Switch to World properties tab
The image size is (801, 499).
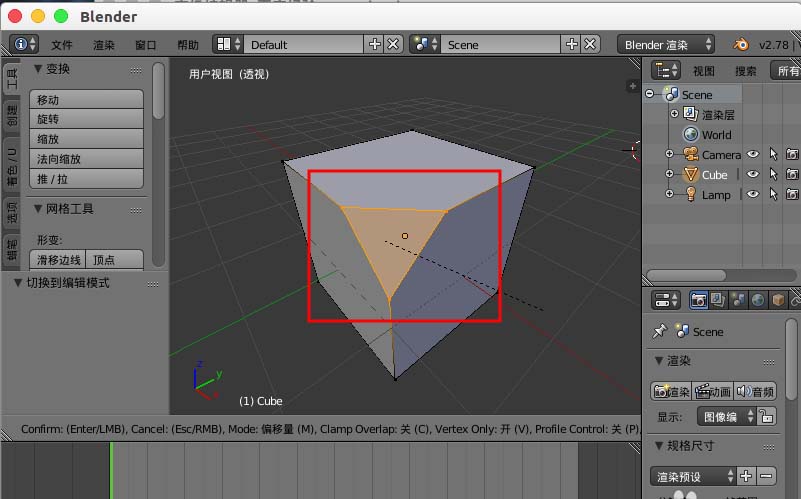[x=758, y=300]
